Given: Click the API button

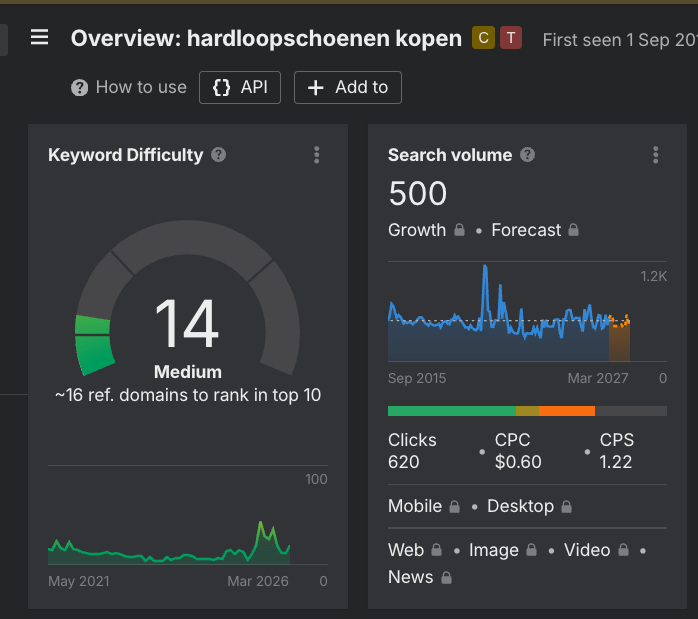Looking at the screenshot, I should [240, 87].
